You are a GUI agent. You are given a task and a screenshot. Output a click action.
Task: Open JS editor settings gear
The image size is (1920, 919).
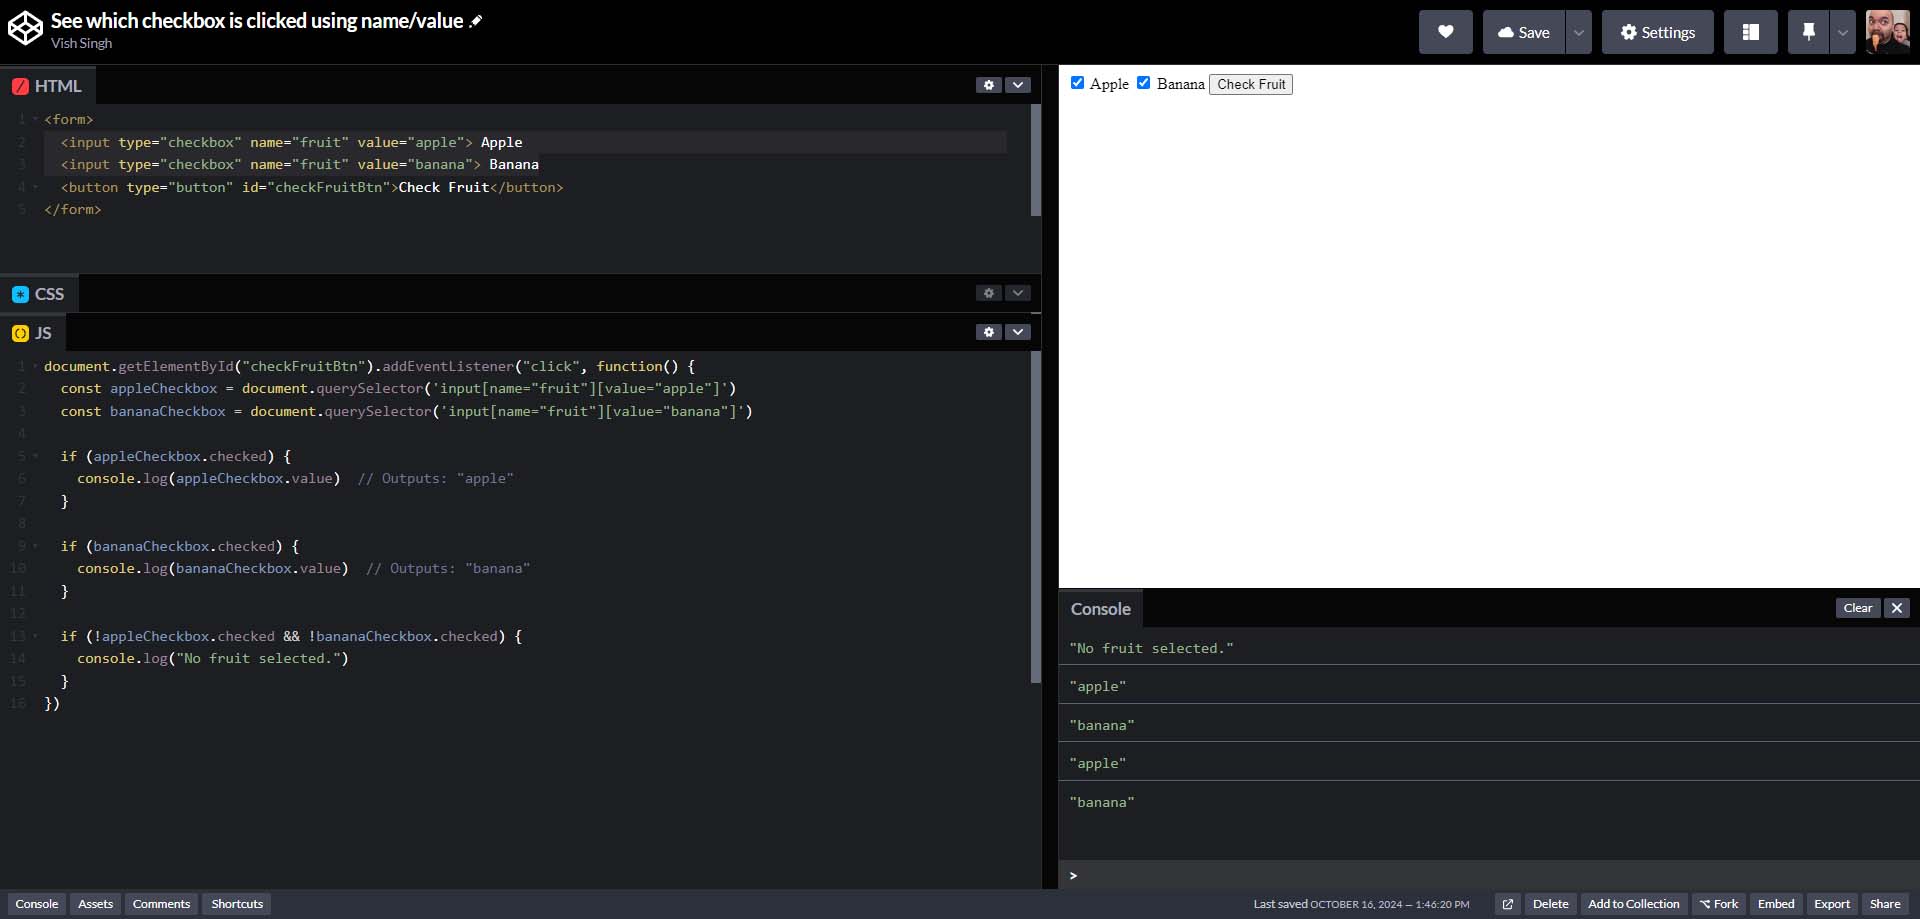click(988, 332)
